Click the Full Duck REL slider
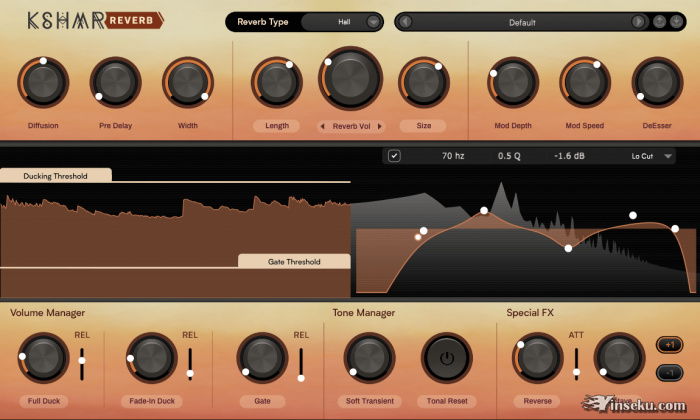Image resolution: width=700 pixels, height=420 pixels. (82, 357)
